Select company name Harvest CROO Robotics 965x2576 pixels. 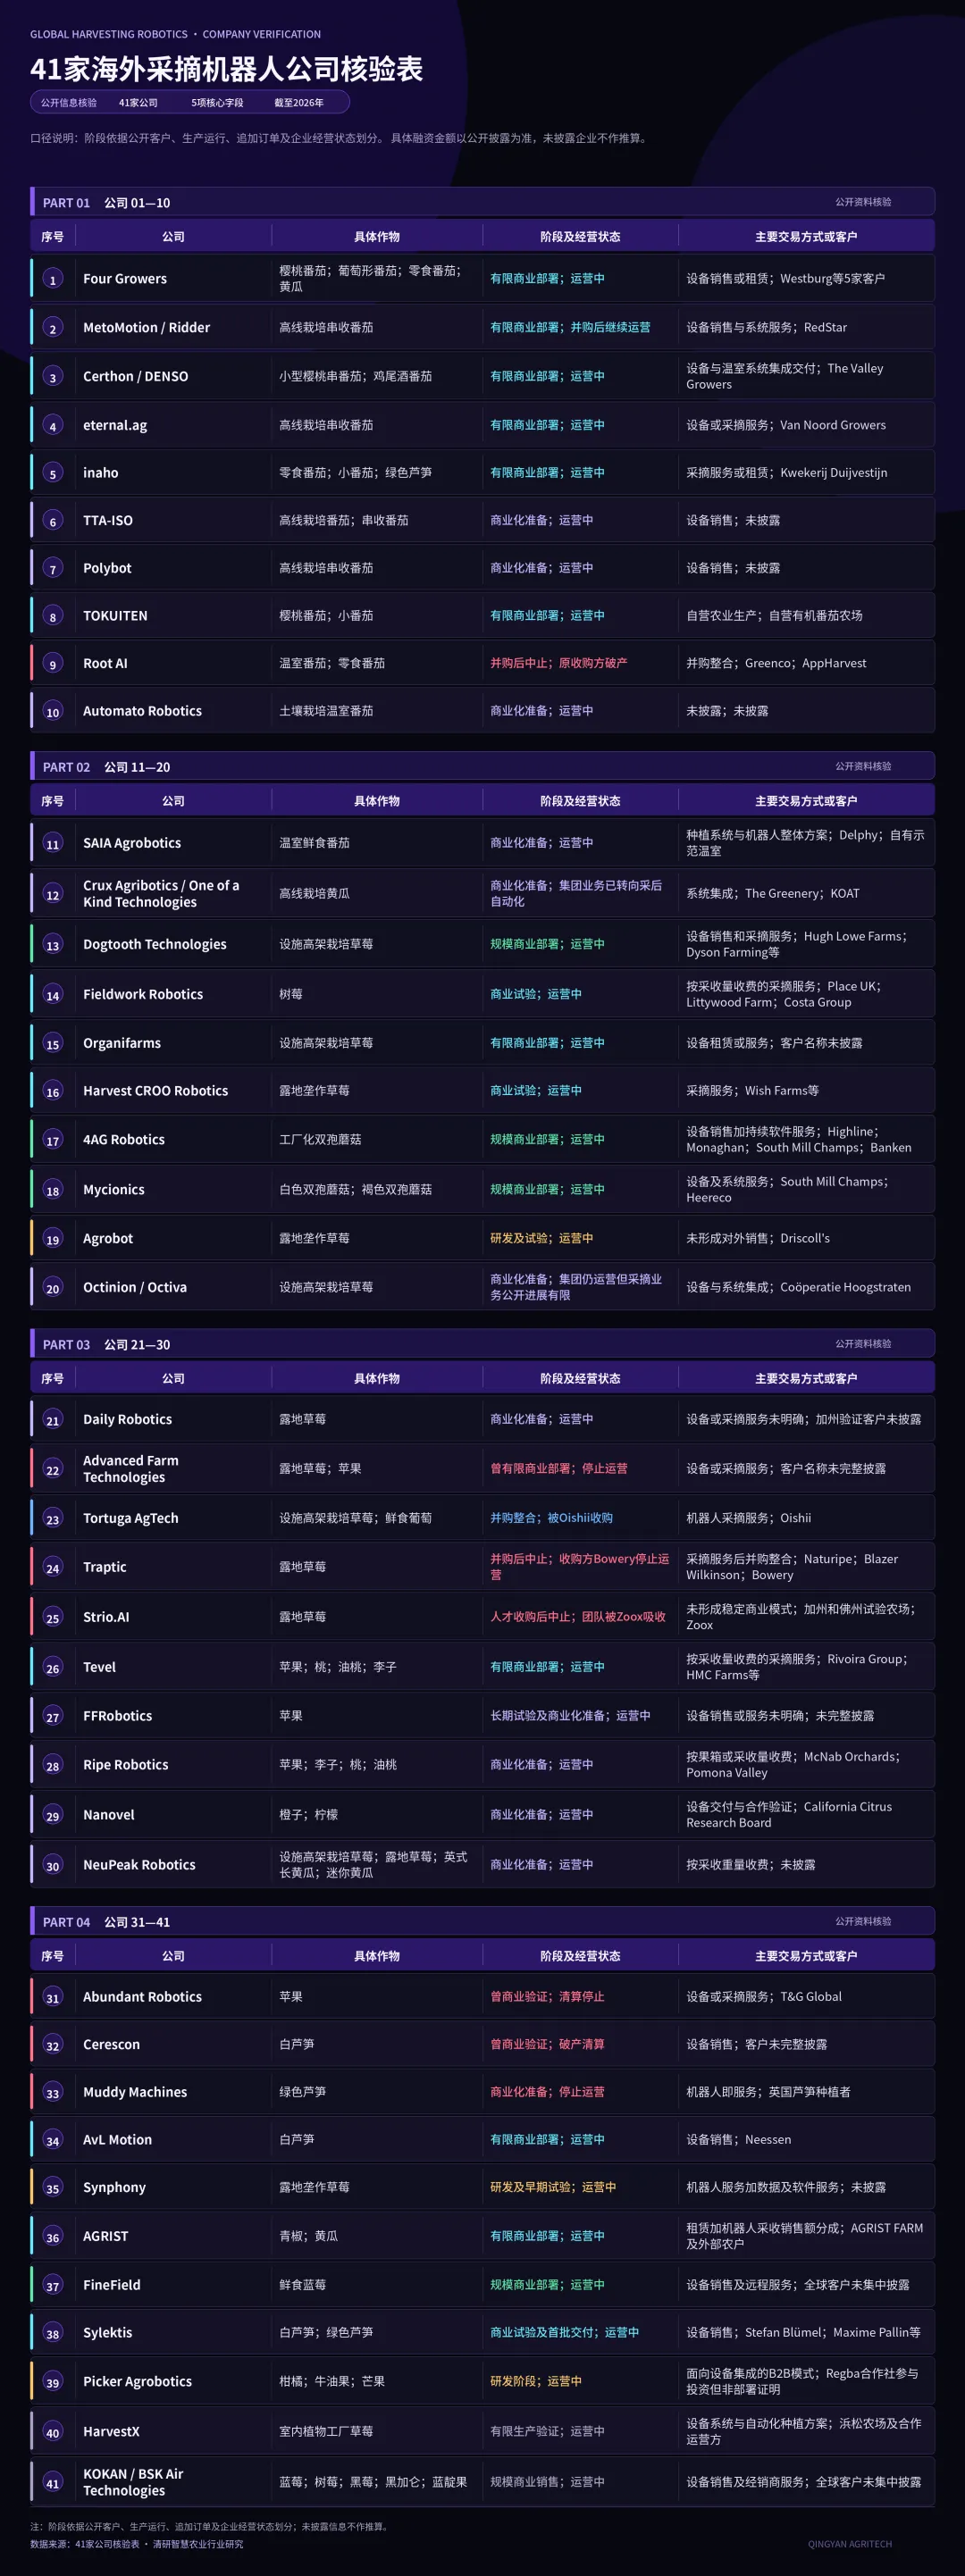(x=155, y=1091)
